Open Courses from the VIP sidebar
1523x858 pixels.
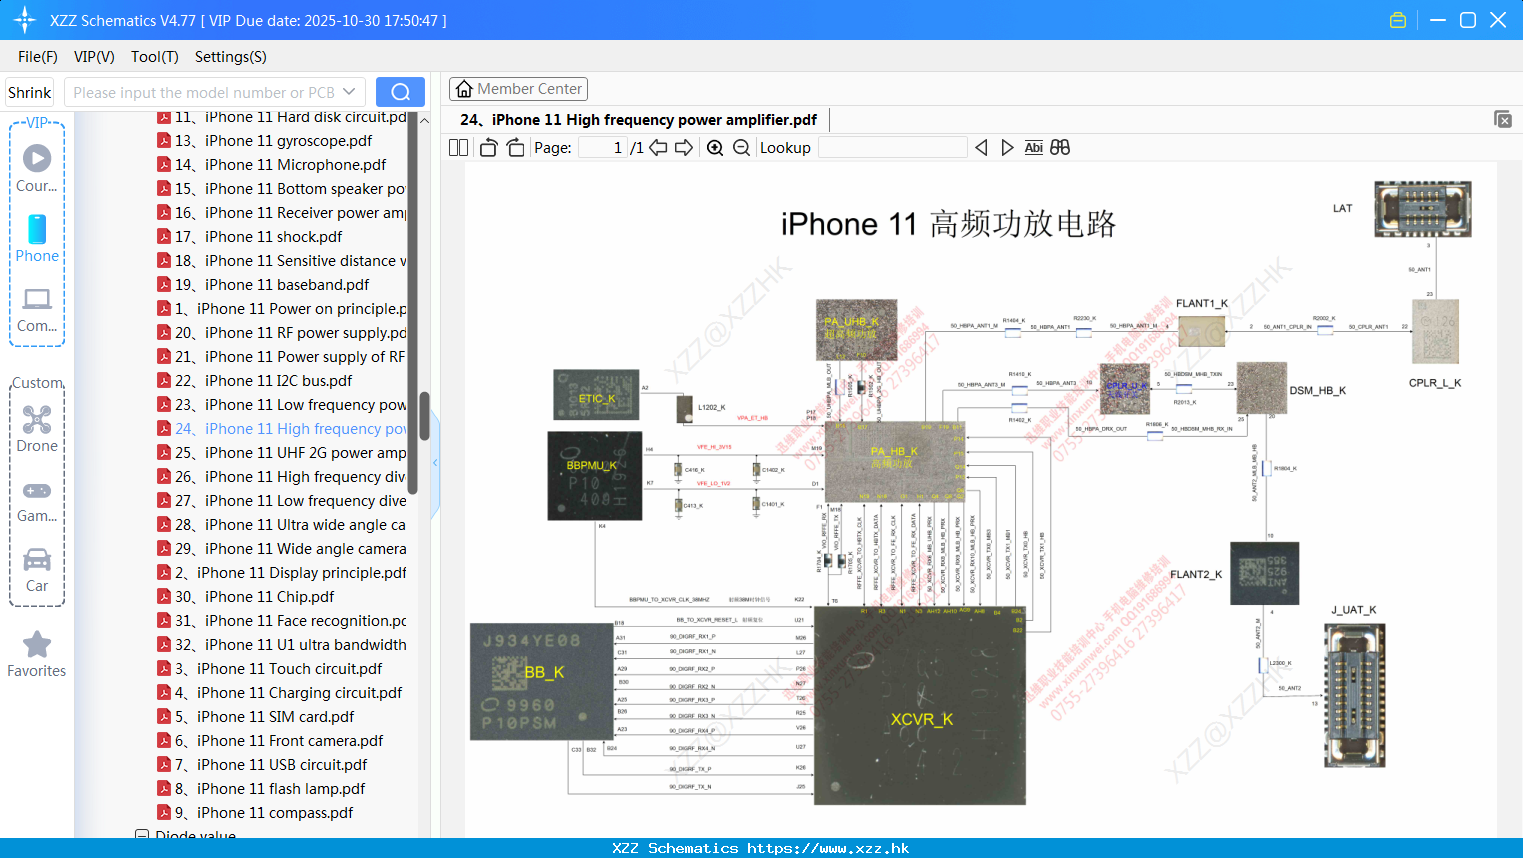(x=37, y=168)
